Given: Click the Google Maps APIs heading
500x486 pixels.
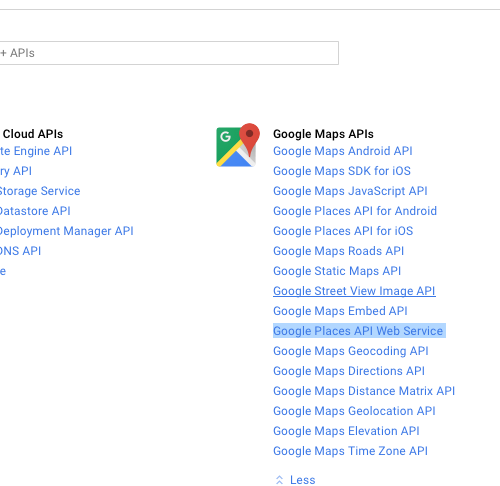Looking at the screenshot, I should (x=323, y=134).
